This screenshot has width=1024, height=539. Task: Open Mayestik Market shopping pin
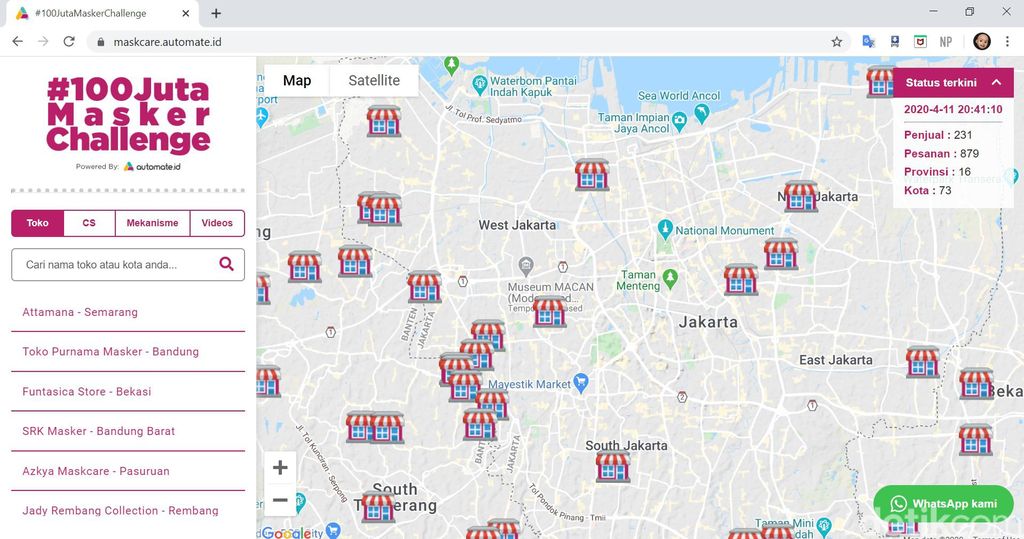click(581, 382)
